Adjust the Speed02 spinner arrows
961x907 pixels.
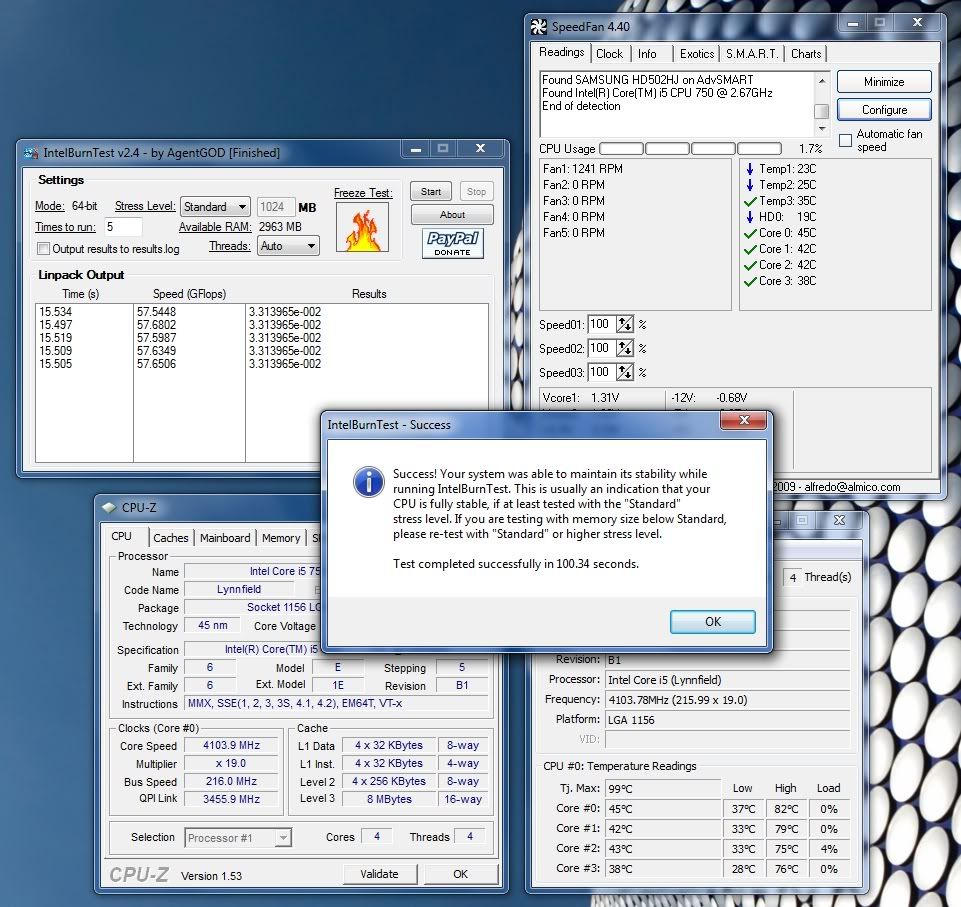point(625,348)
